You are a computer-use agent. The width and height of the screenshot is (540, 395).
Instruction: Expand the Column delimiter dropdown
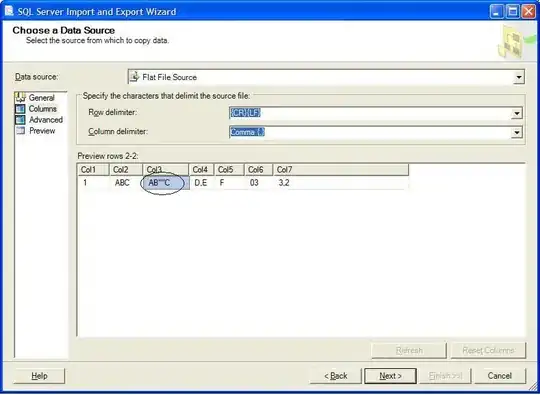click(x=517, y=132)
